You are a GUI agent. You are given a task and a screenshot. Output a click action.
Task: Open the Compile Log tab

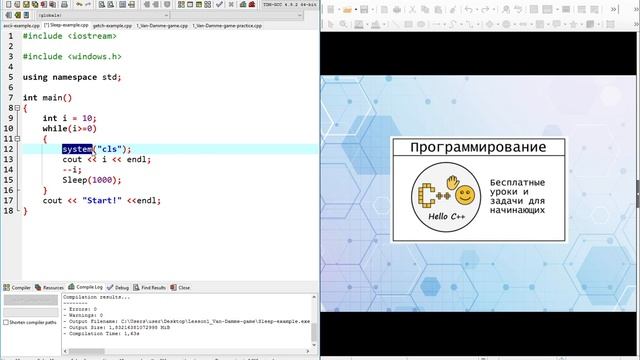click(x=85, y=287)
